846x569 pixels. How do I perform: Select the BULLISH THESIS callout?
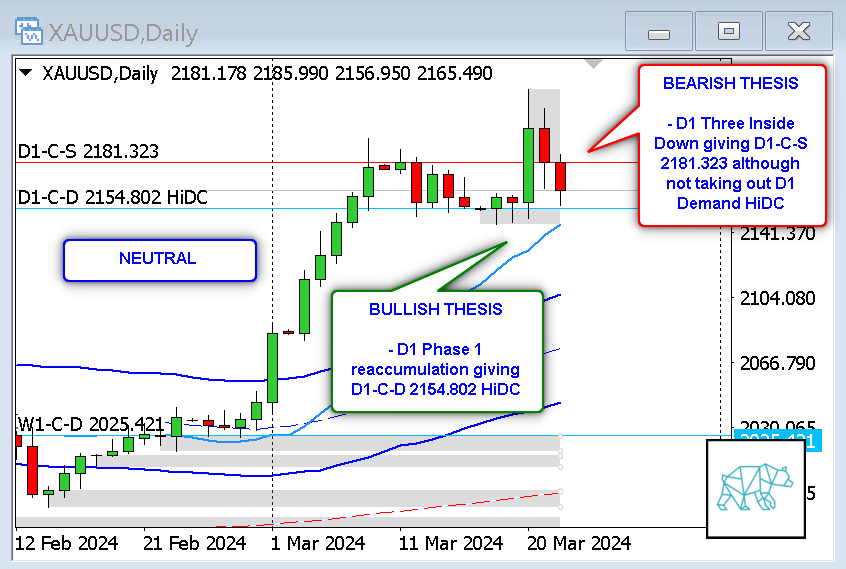click(x=436, y=349)
